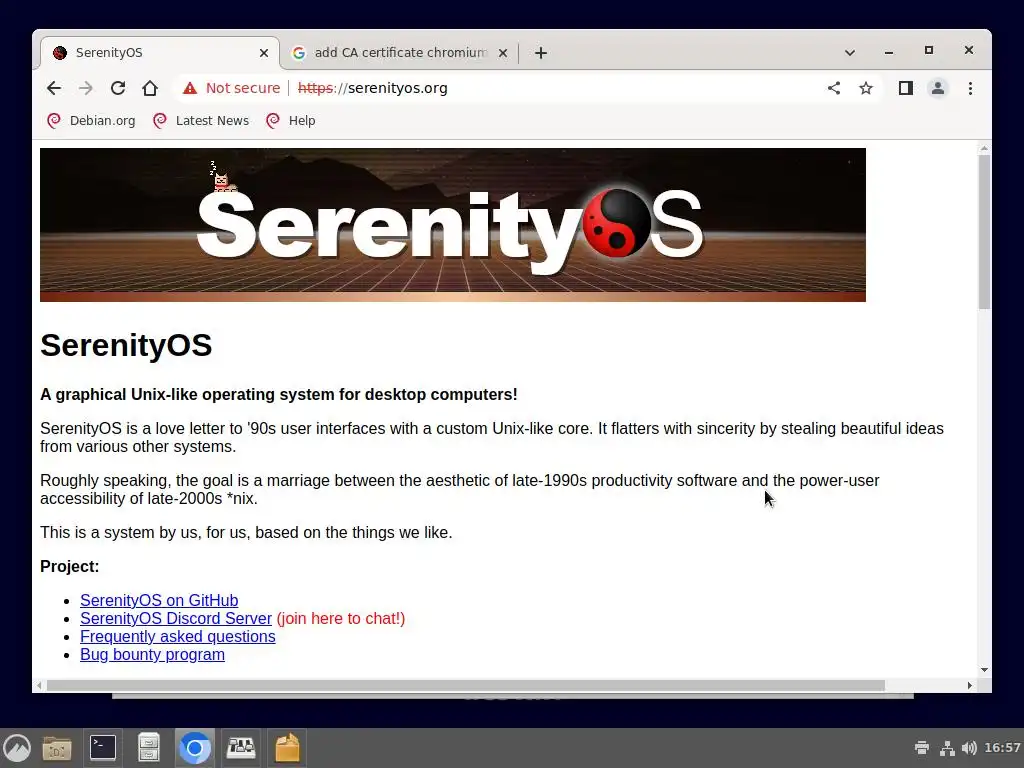
Task: Maximize the Chromium window
Action: [929, 50]
